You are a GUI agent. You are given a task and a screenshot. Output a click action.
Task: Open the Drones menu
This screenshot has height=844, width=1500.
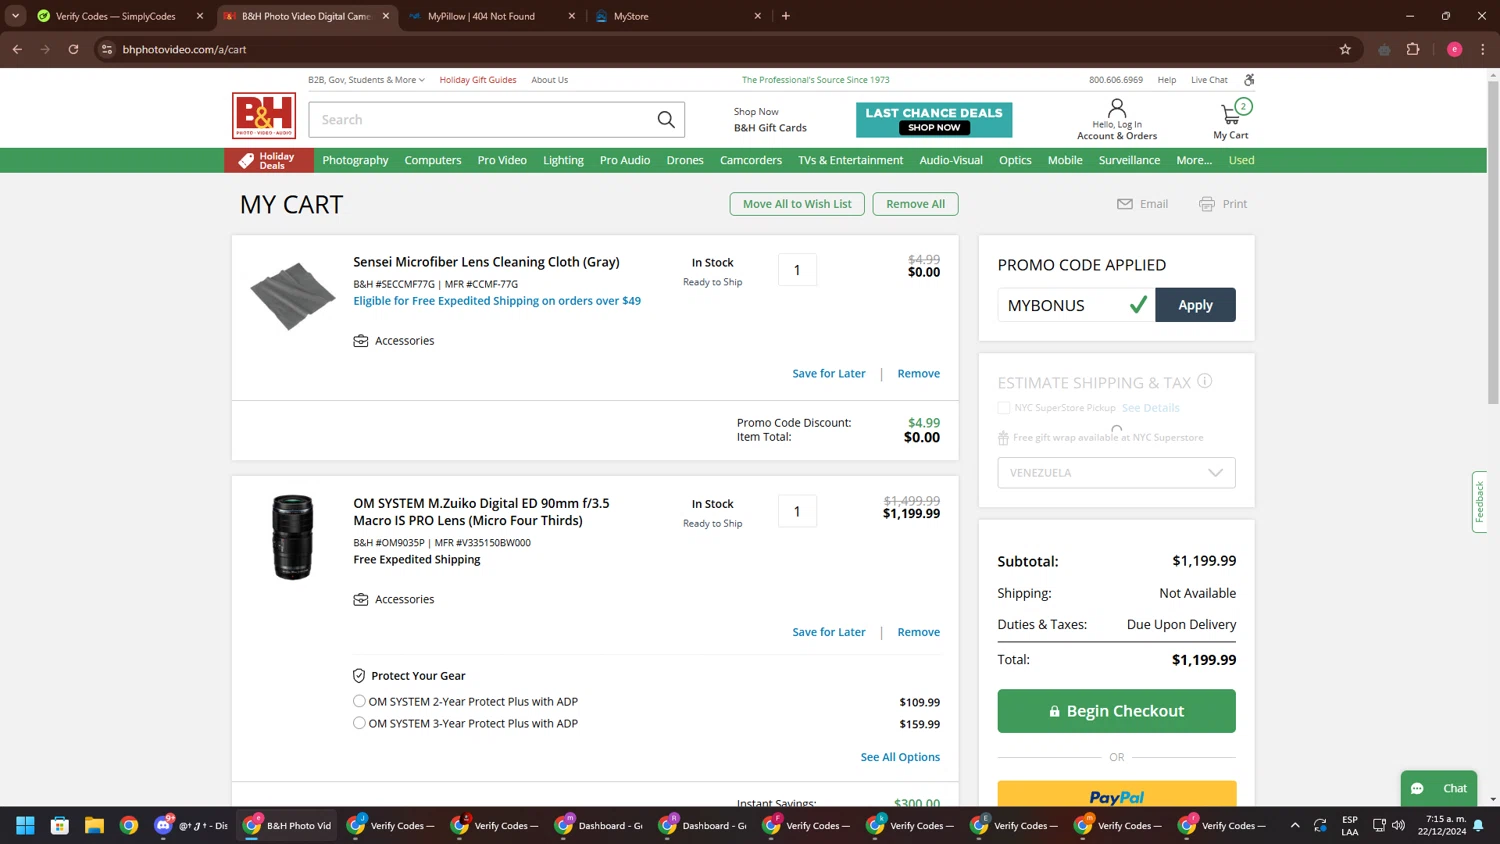(x=685, y=160)
